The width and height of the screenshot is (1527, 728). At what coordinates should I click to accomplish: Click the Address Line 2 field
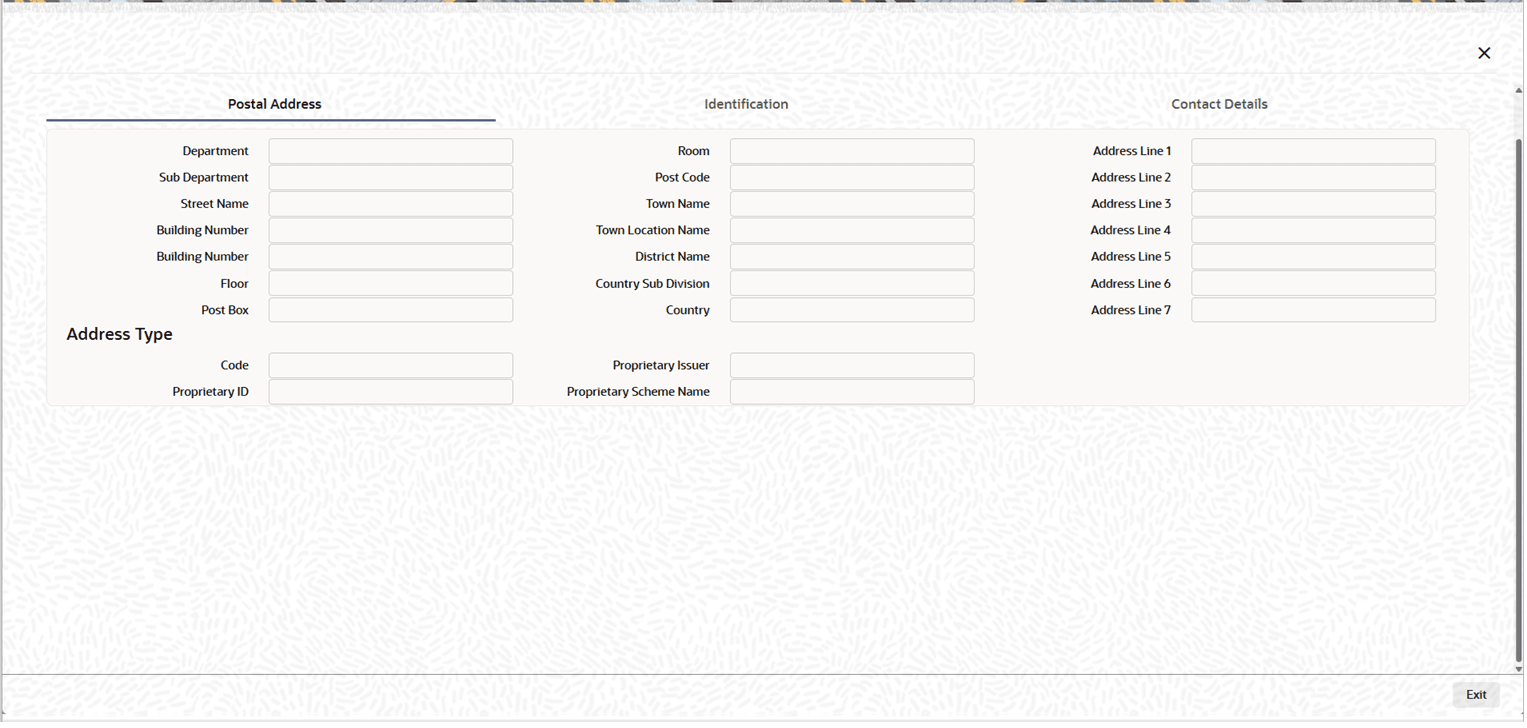pos(1313,177)
